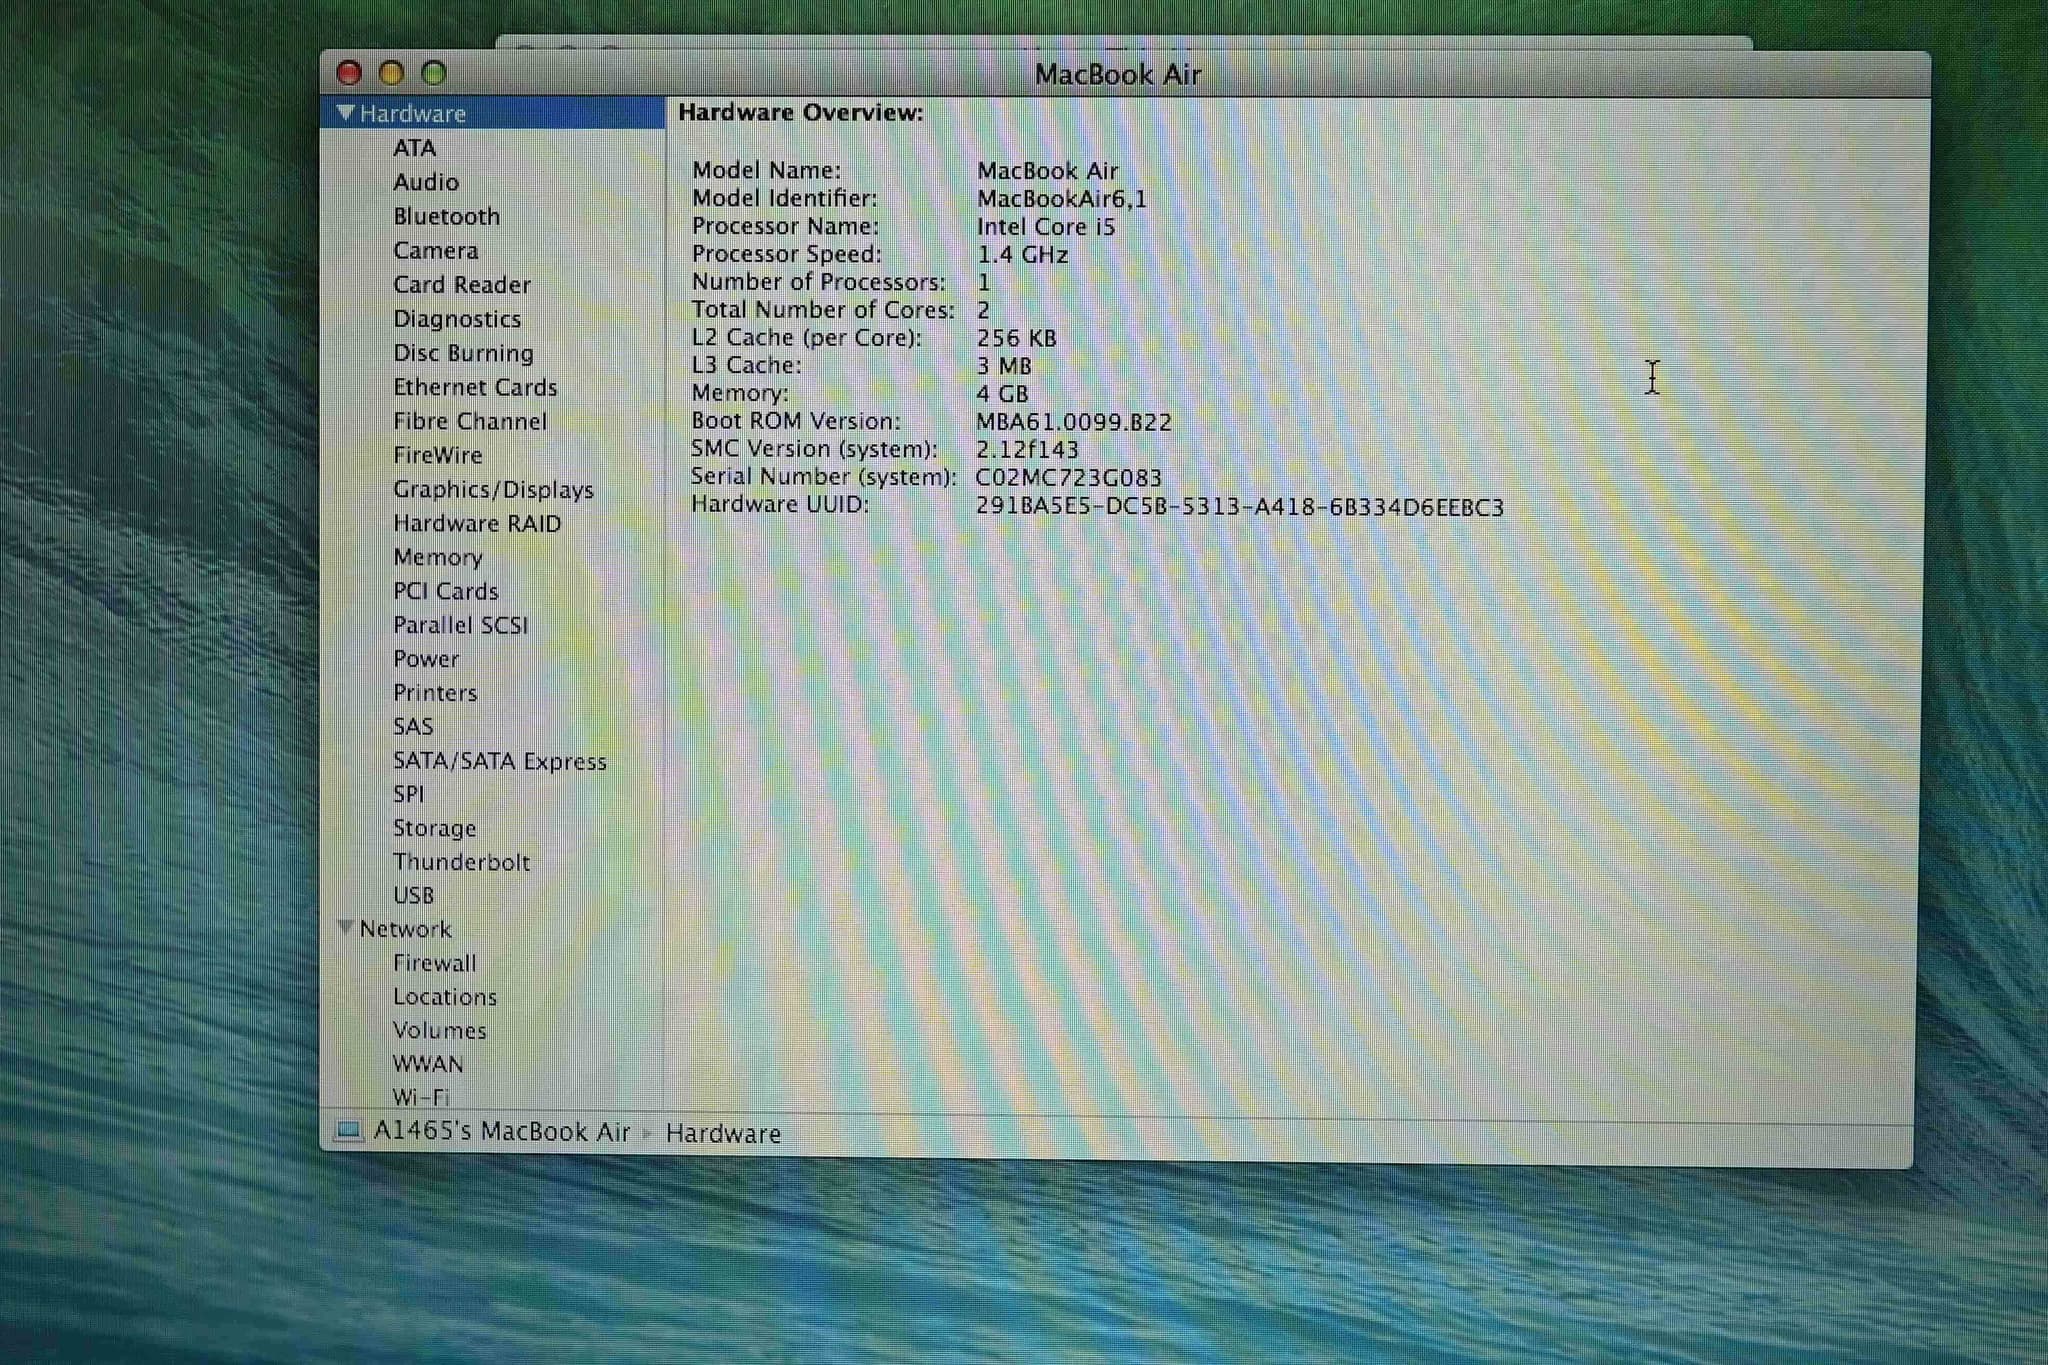Minimize window with yellow button
The width and height of the screenshot is (2048, 1365).
click(391, 73)
